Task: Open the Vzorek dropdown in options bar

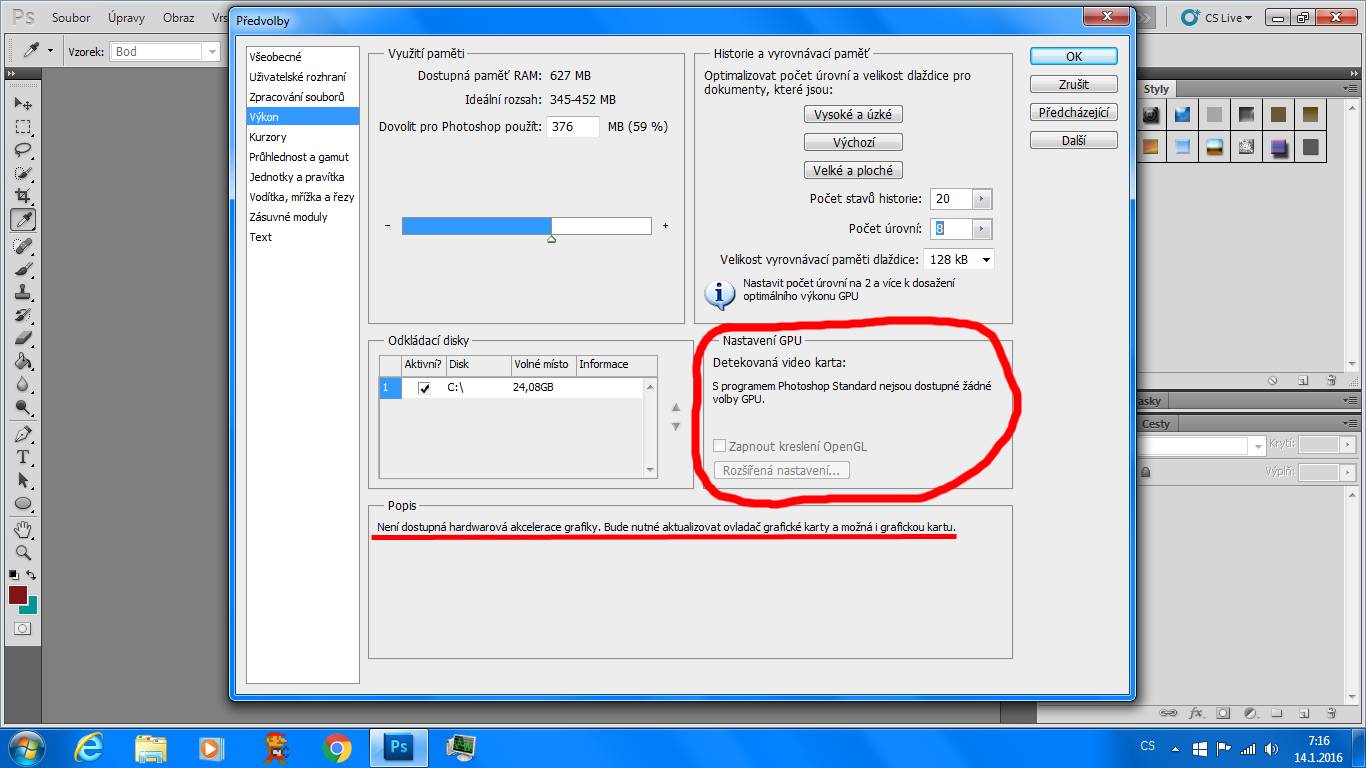Action: coord(165,52)
